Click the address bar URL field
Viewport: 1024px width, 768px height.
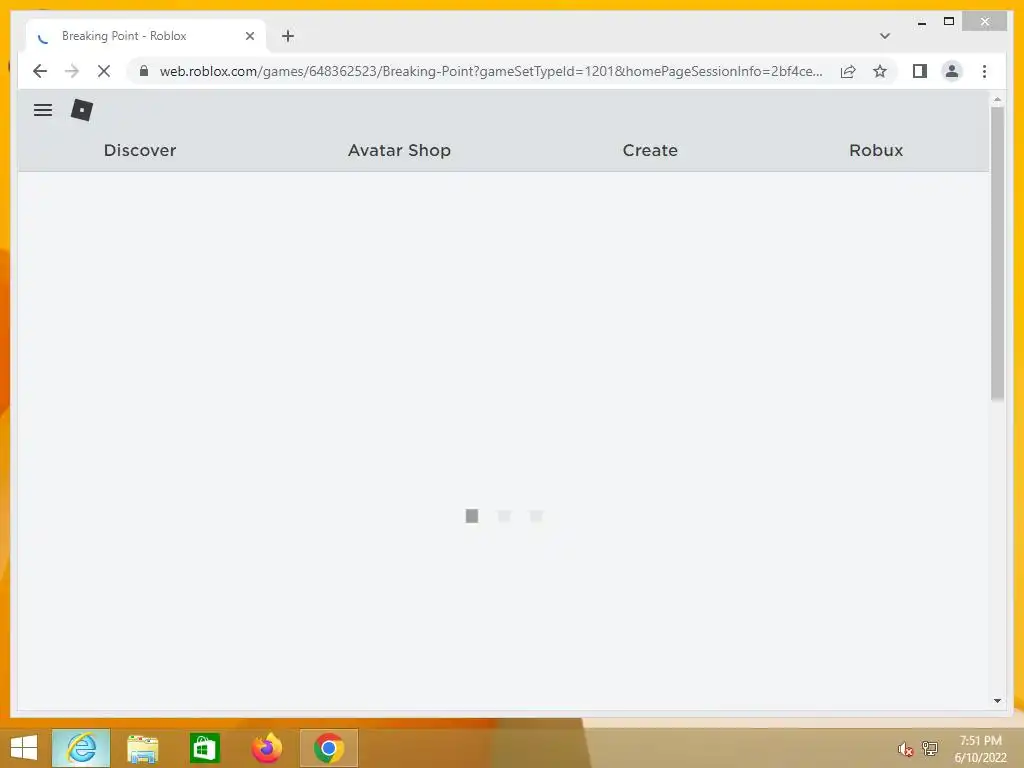pos(490,71)
